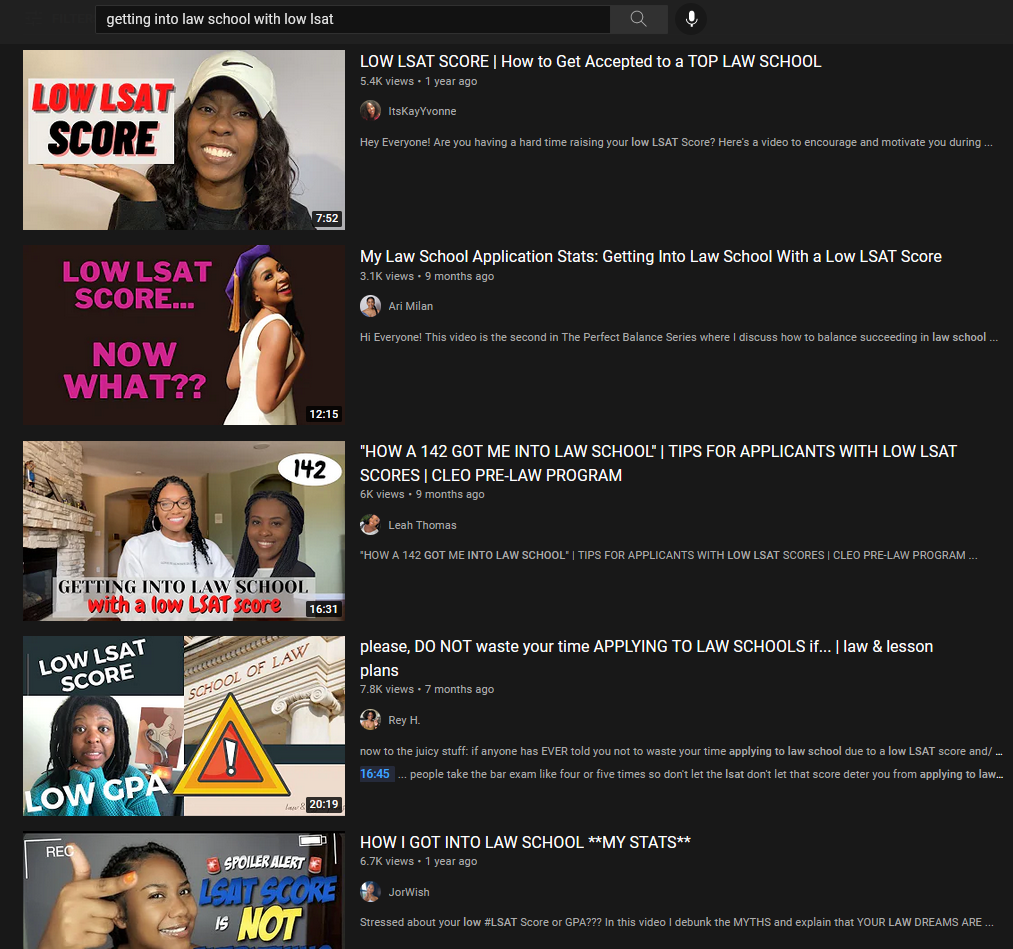
Task: Click the 16:31 duration badge
Action: tap(324, 609)
